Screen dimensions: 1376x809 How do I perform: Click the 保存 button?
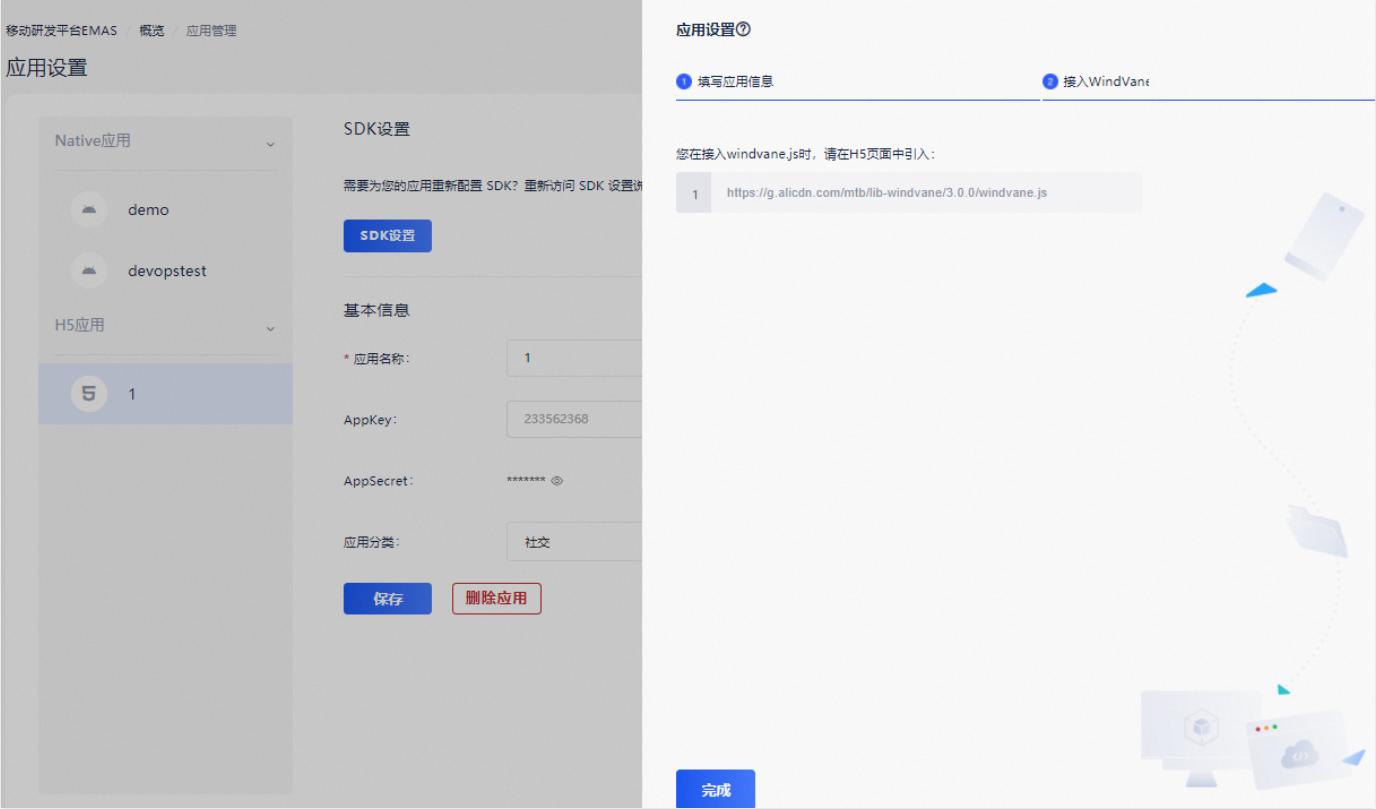387,599
